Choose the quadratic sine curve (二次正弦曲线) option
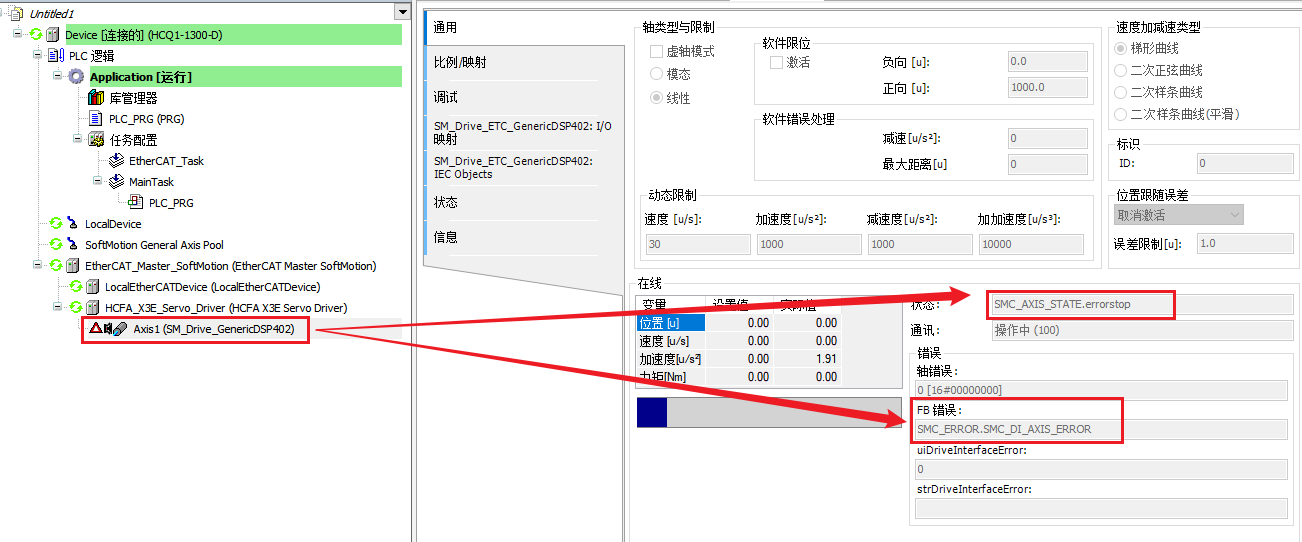Image resolution: width=1302 pixels, height=542 pixels. 1121,70
